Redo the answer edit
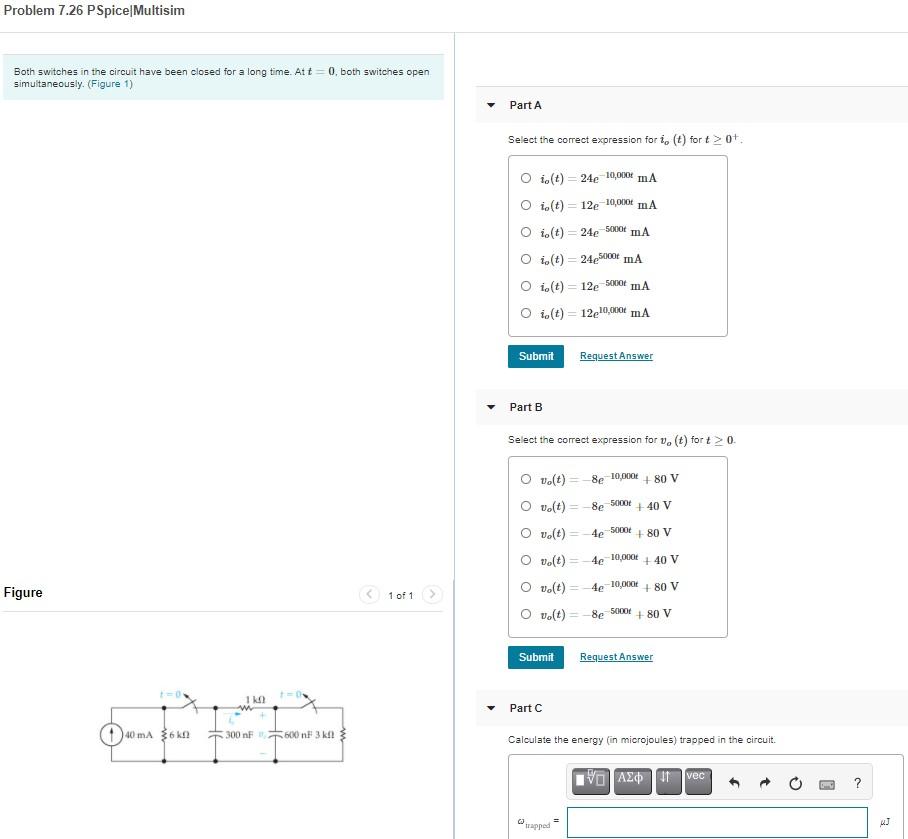Screen dimensions: 908x839 pos(765,783)
